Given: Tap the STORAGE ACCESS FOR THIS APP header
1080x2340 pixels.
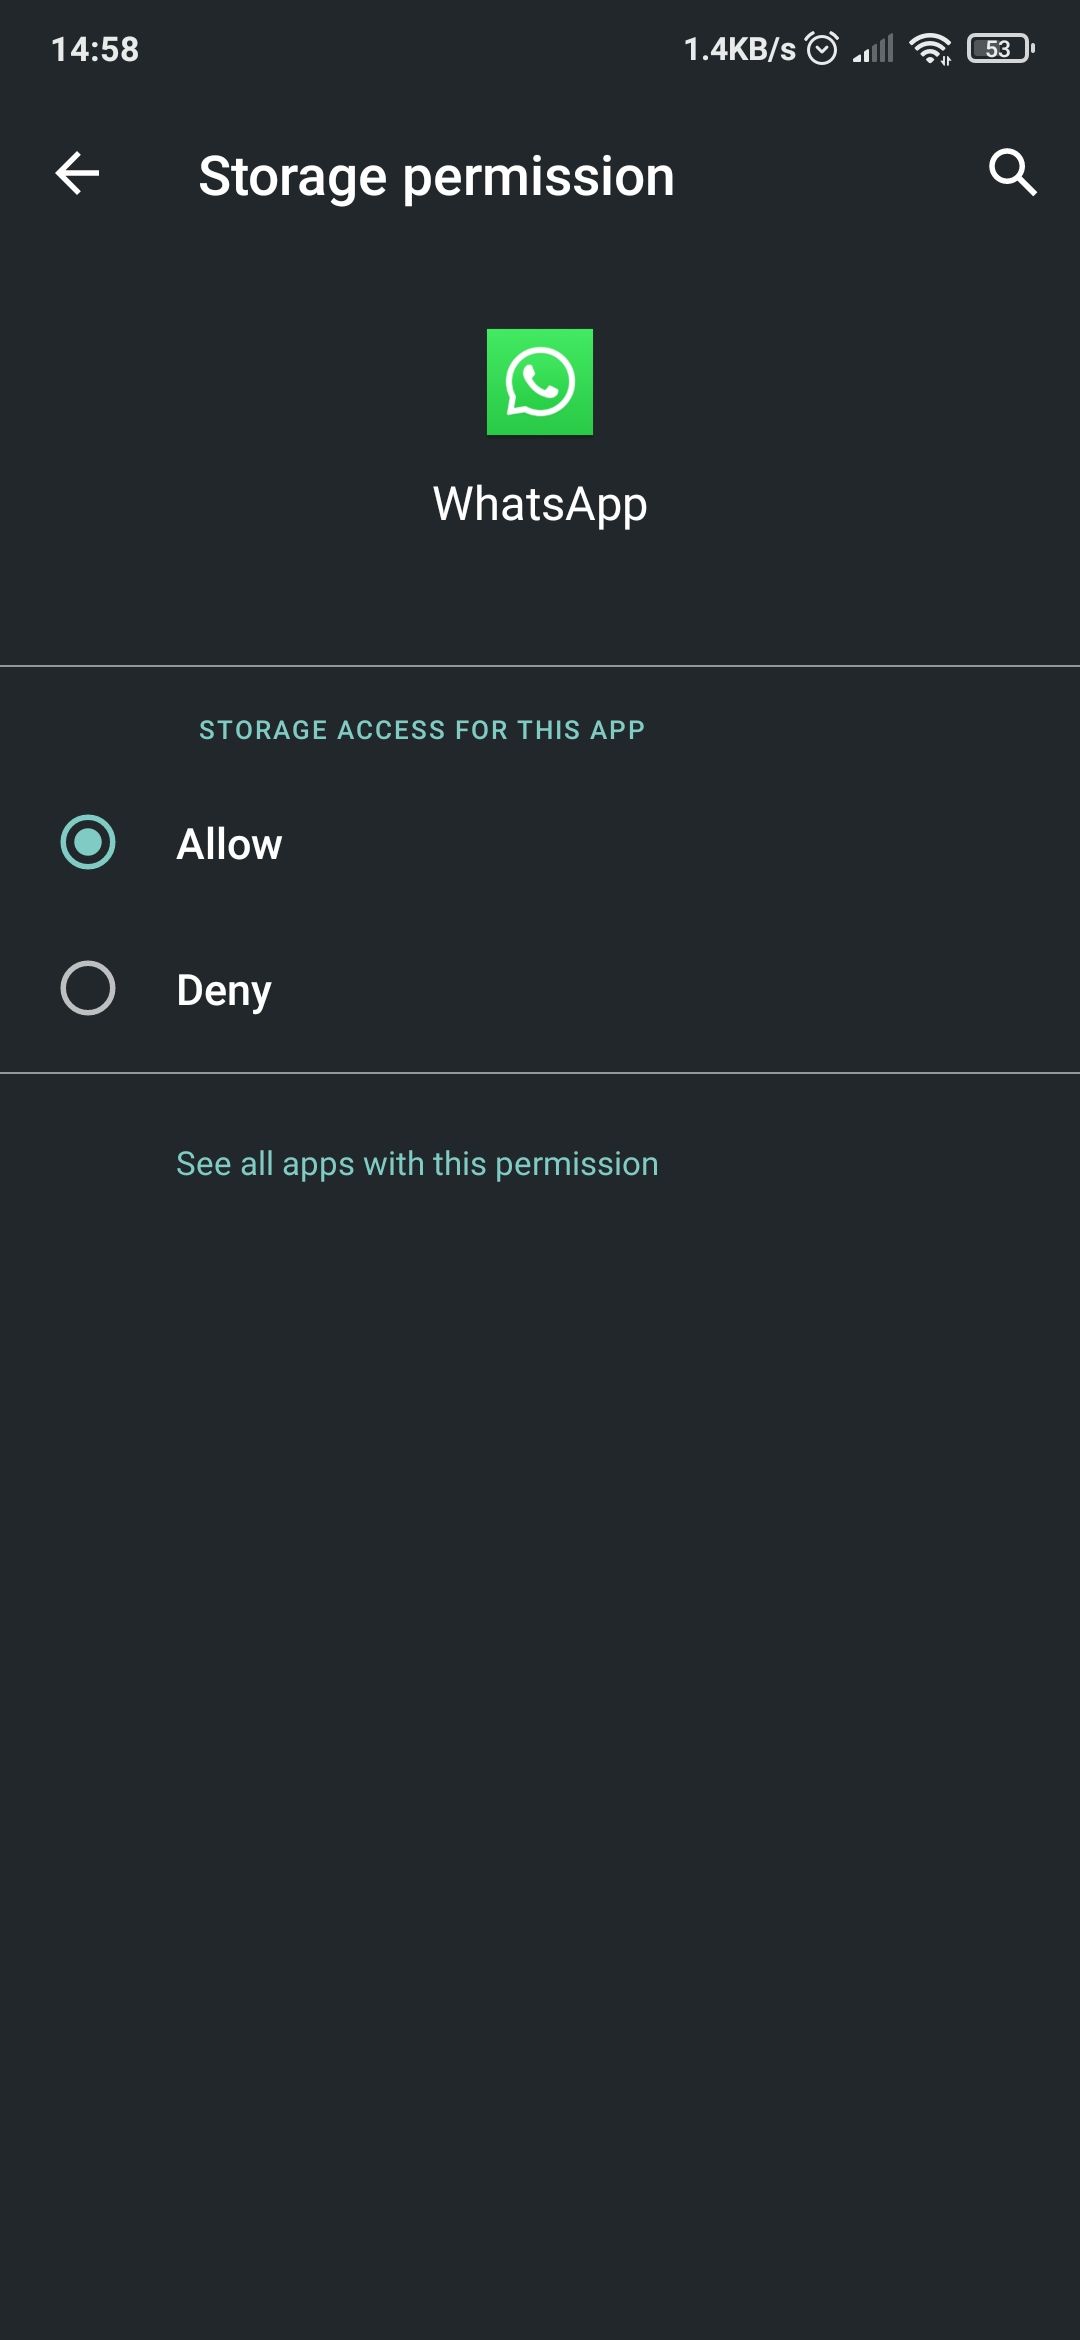Looking at the screenshot, I should (420, 730).
